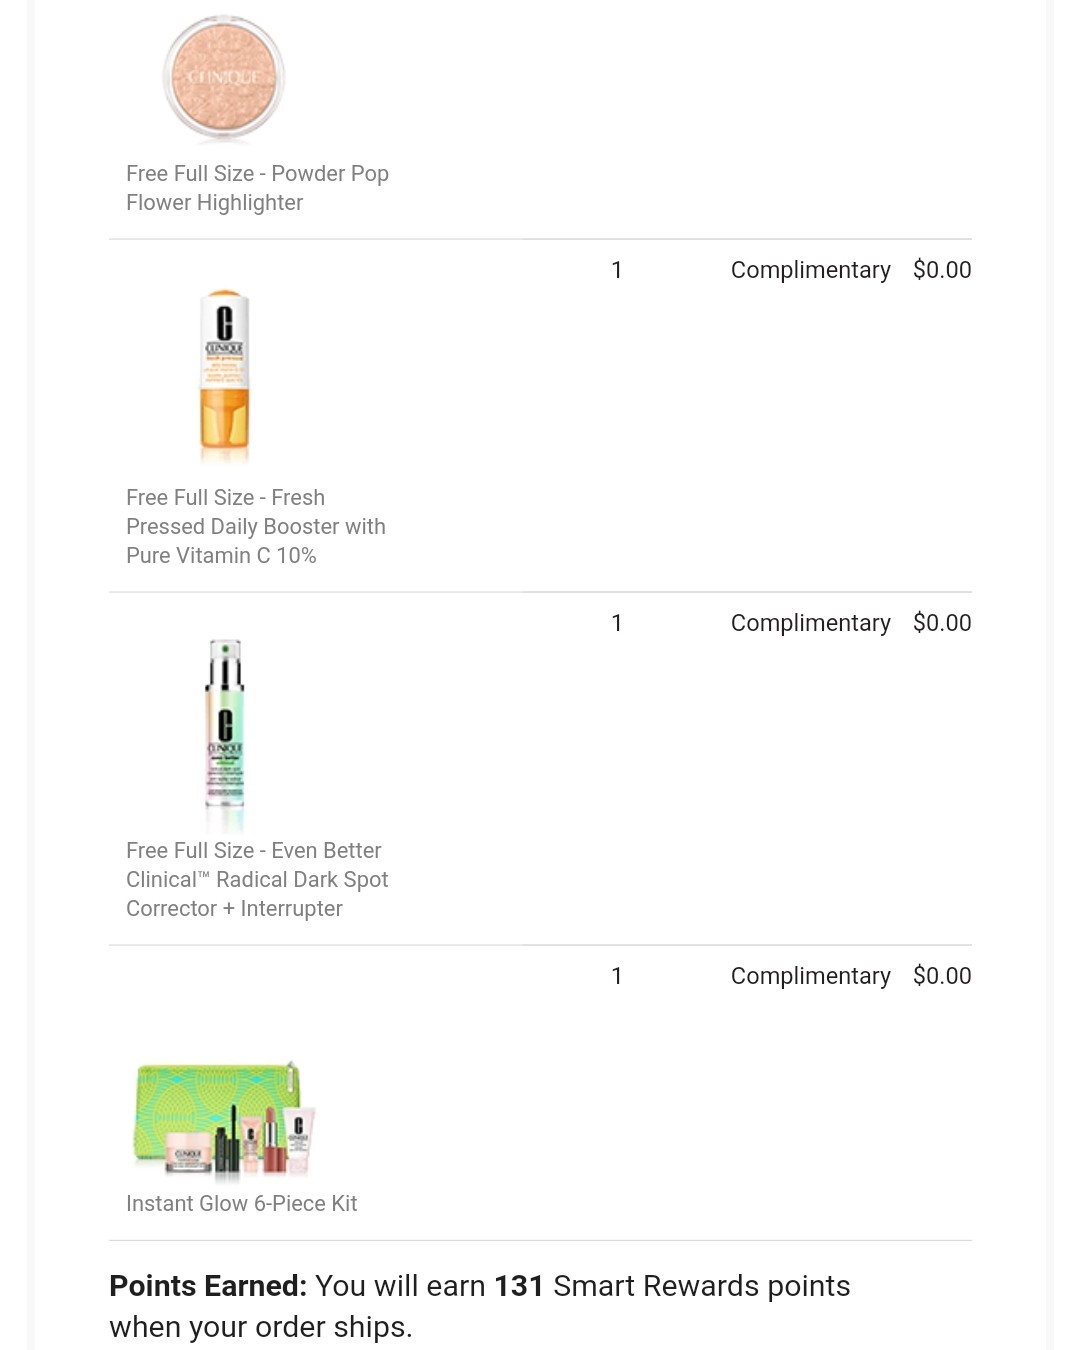1080x1350 pixels.
Task: Click quantity 1 in Dark Spot Corrector row
Action: pyautogui.click(x=617, y=623)
